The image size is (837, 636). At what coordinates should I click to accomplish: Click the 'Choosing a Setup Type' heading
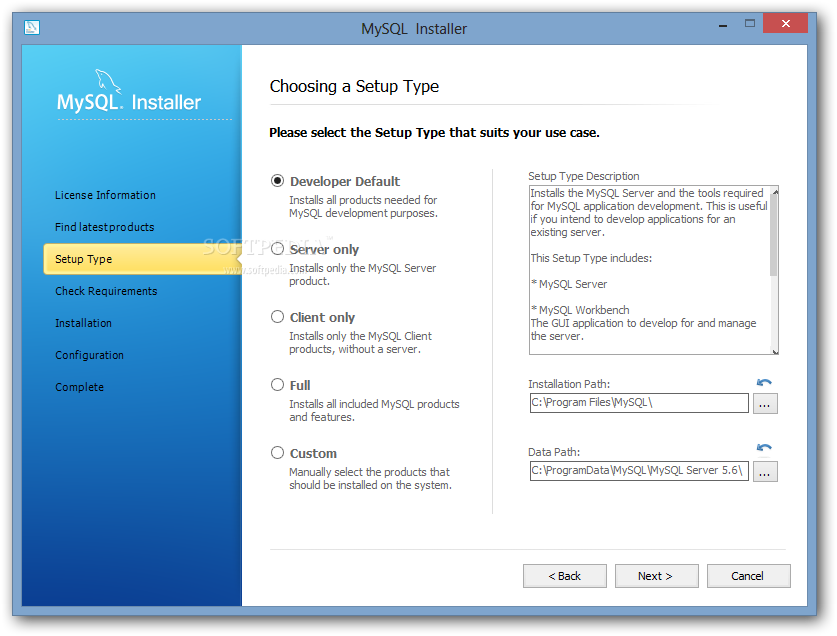tap(354, 87)
